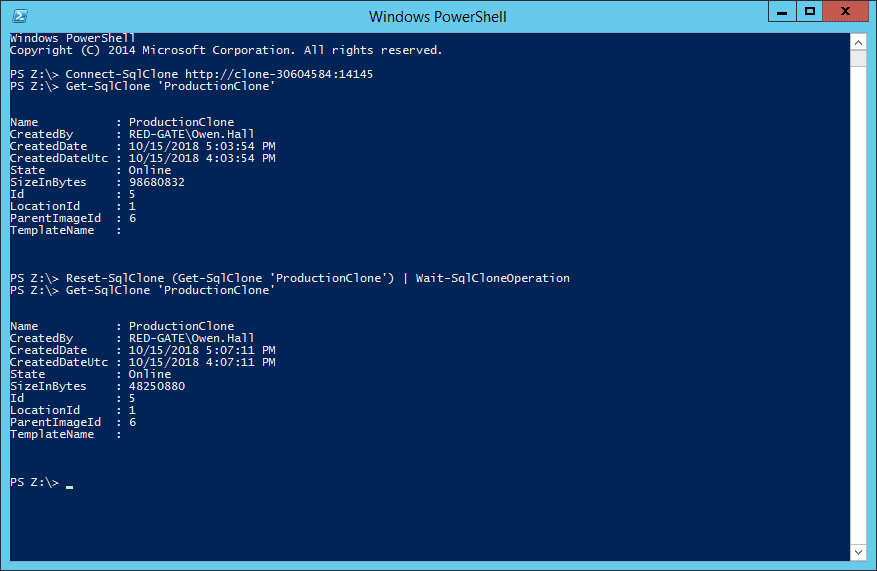877x571 pixels.
Task: Click the Connect-SqlClone command text
Action: pos(122,74)
